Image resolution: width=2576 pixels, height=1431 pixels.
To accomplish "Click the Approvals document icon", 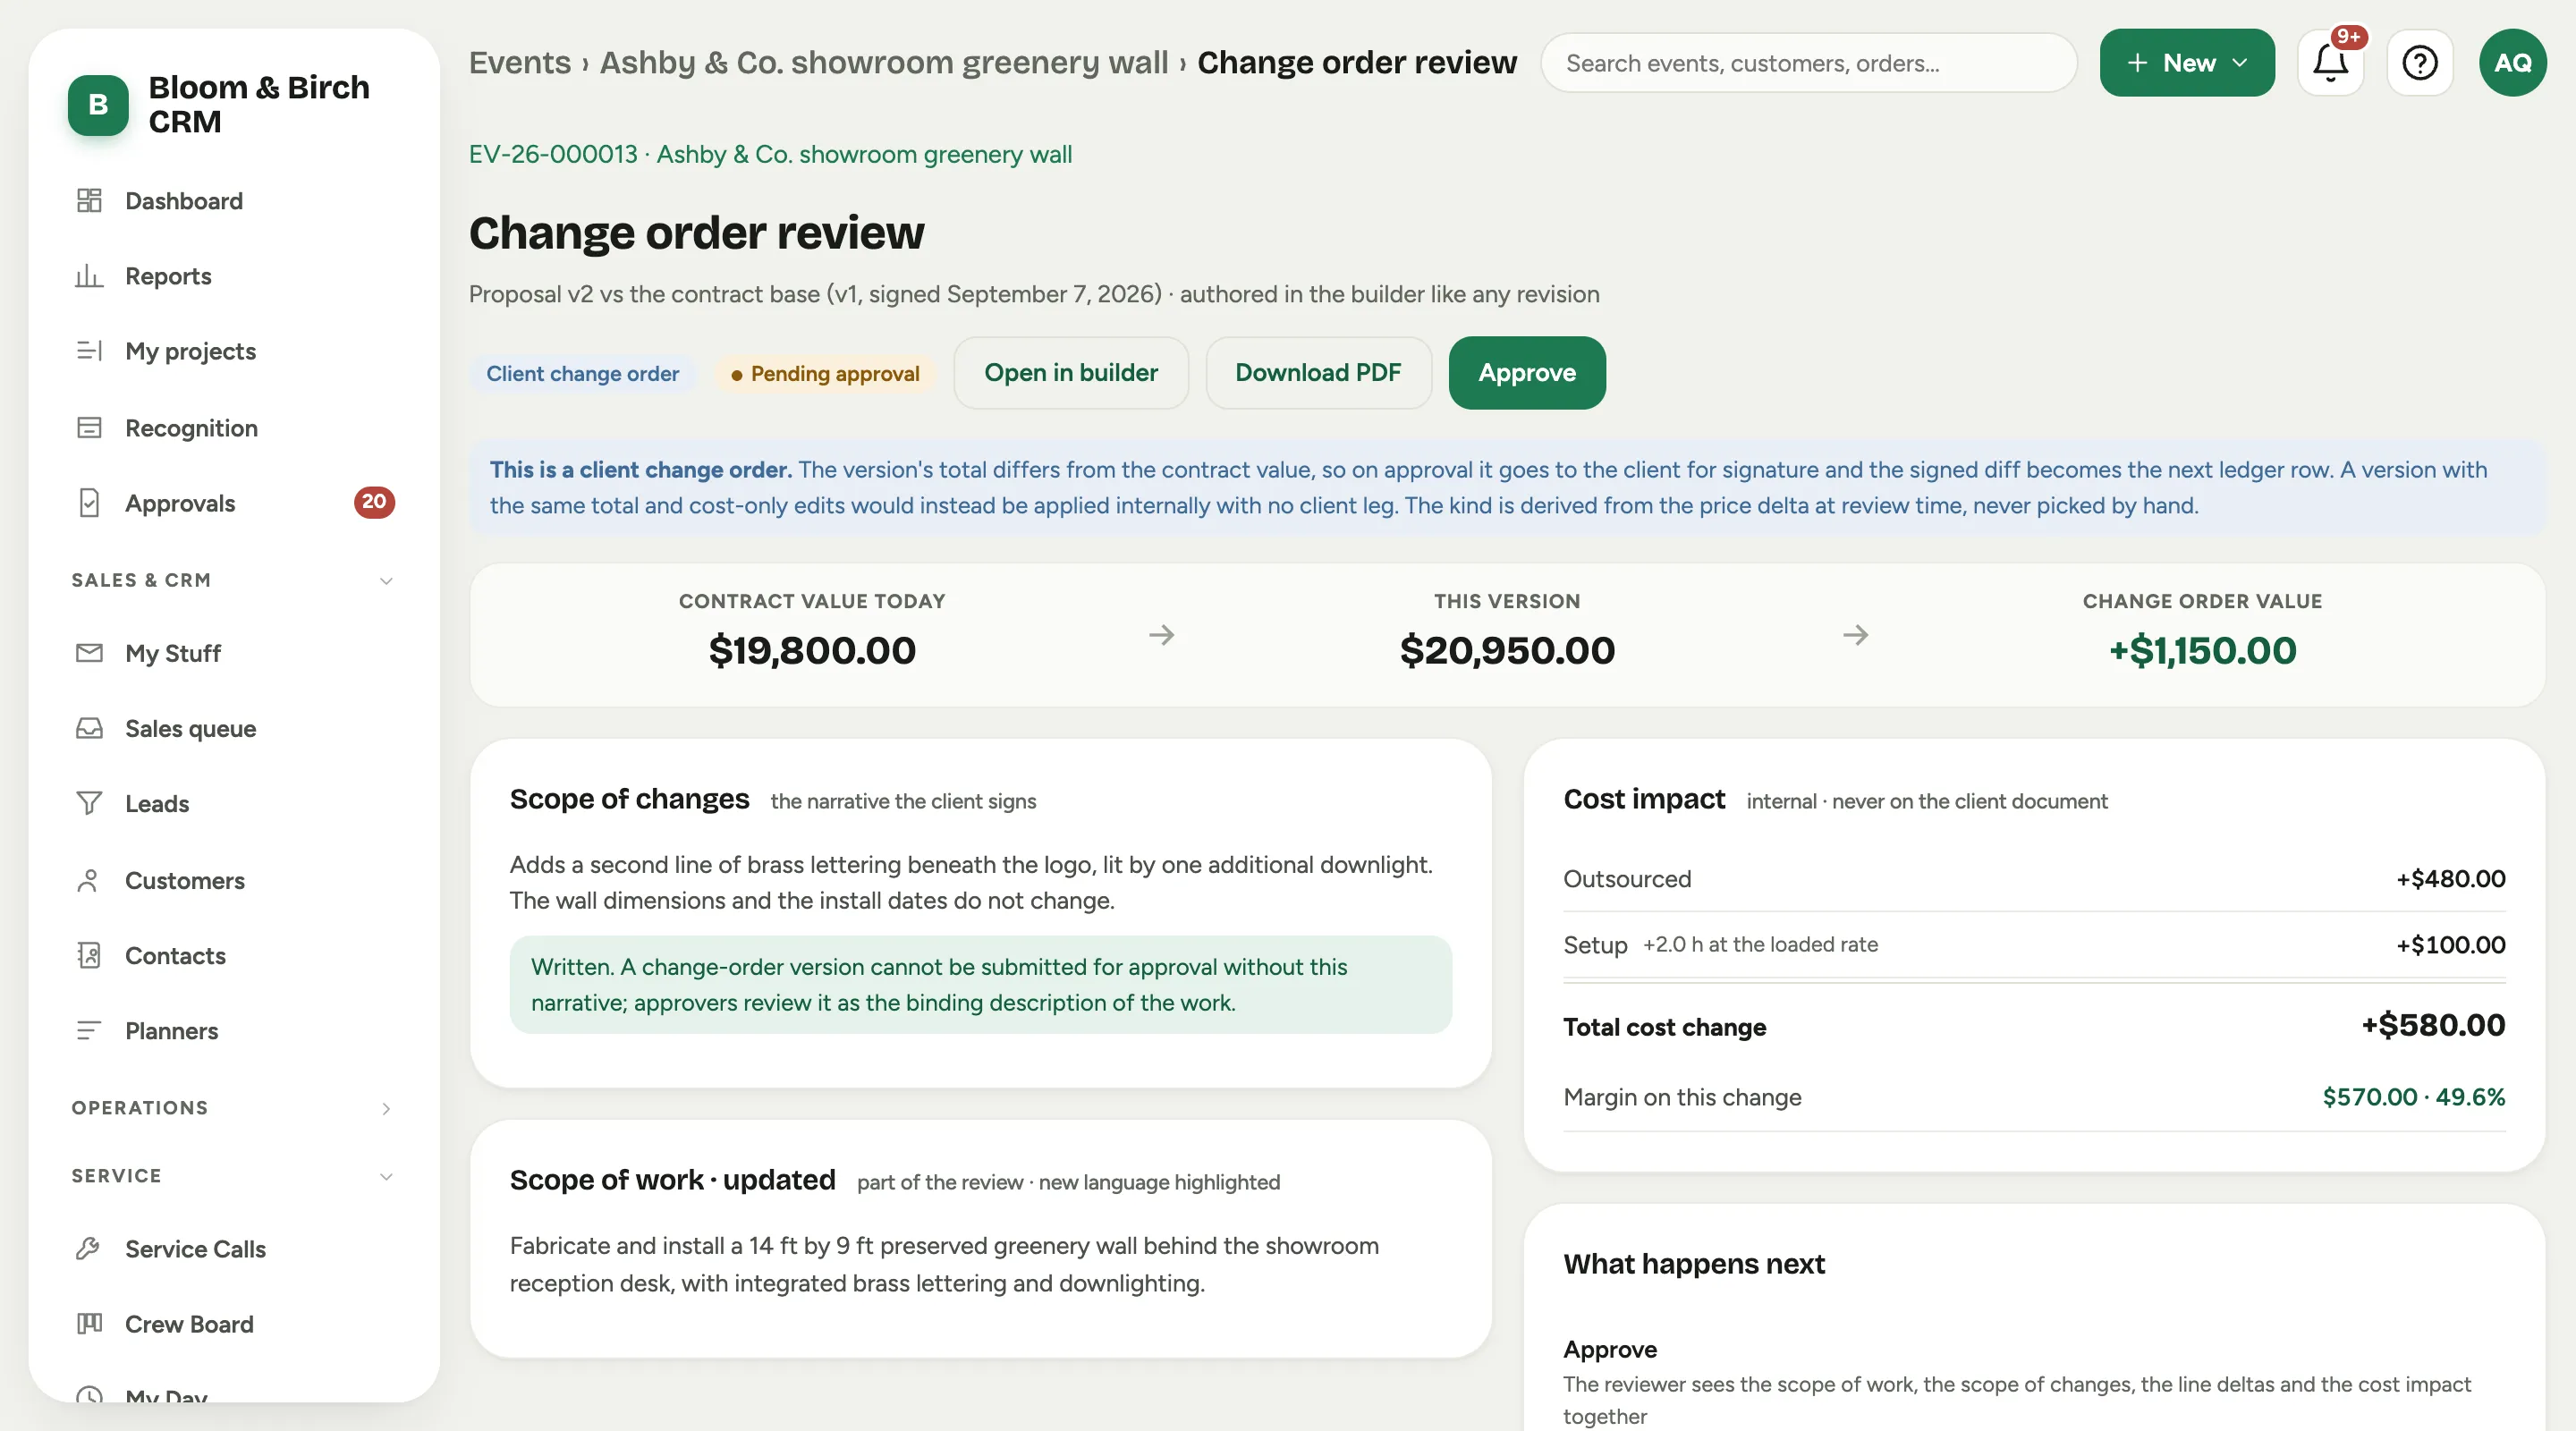I will (x=89, y=503).
